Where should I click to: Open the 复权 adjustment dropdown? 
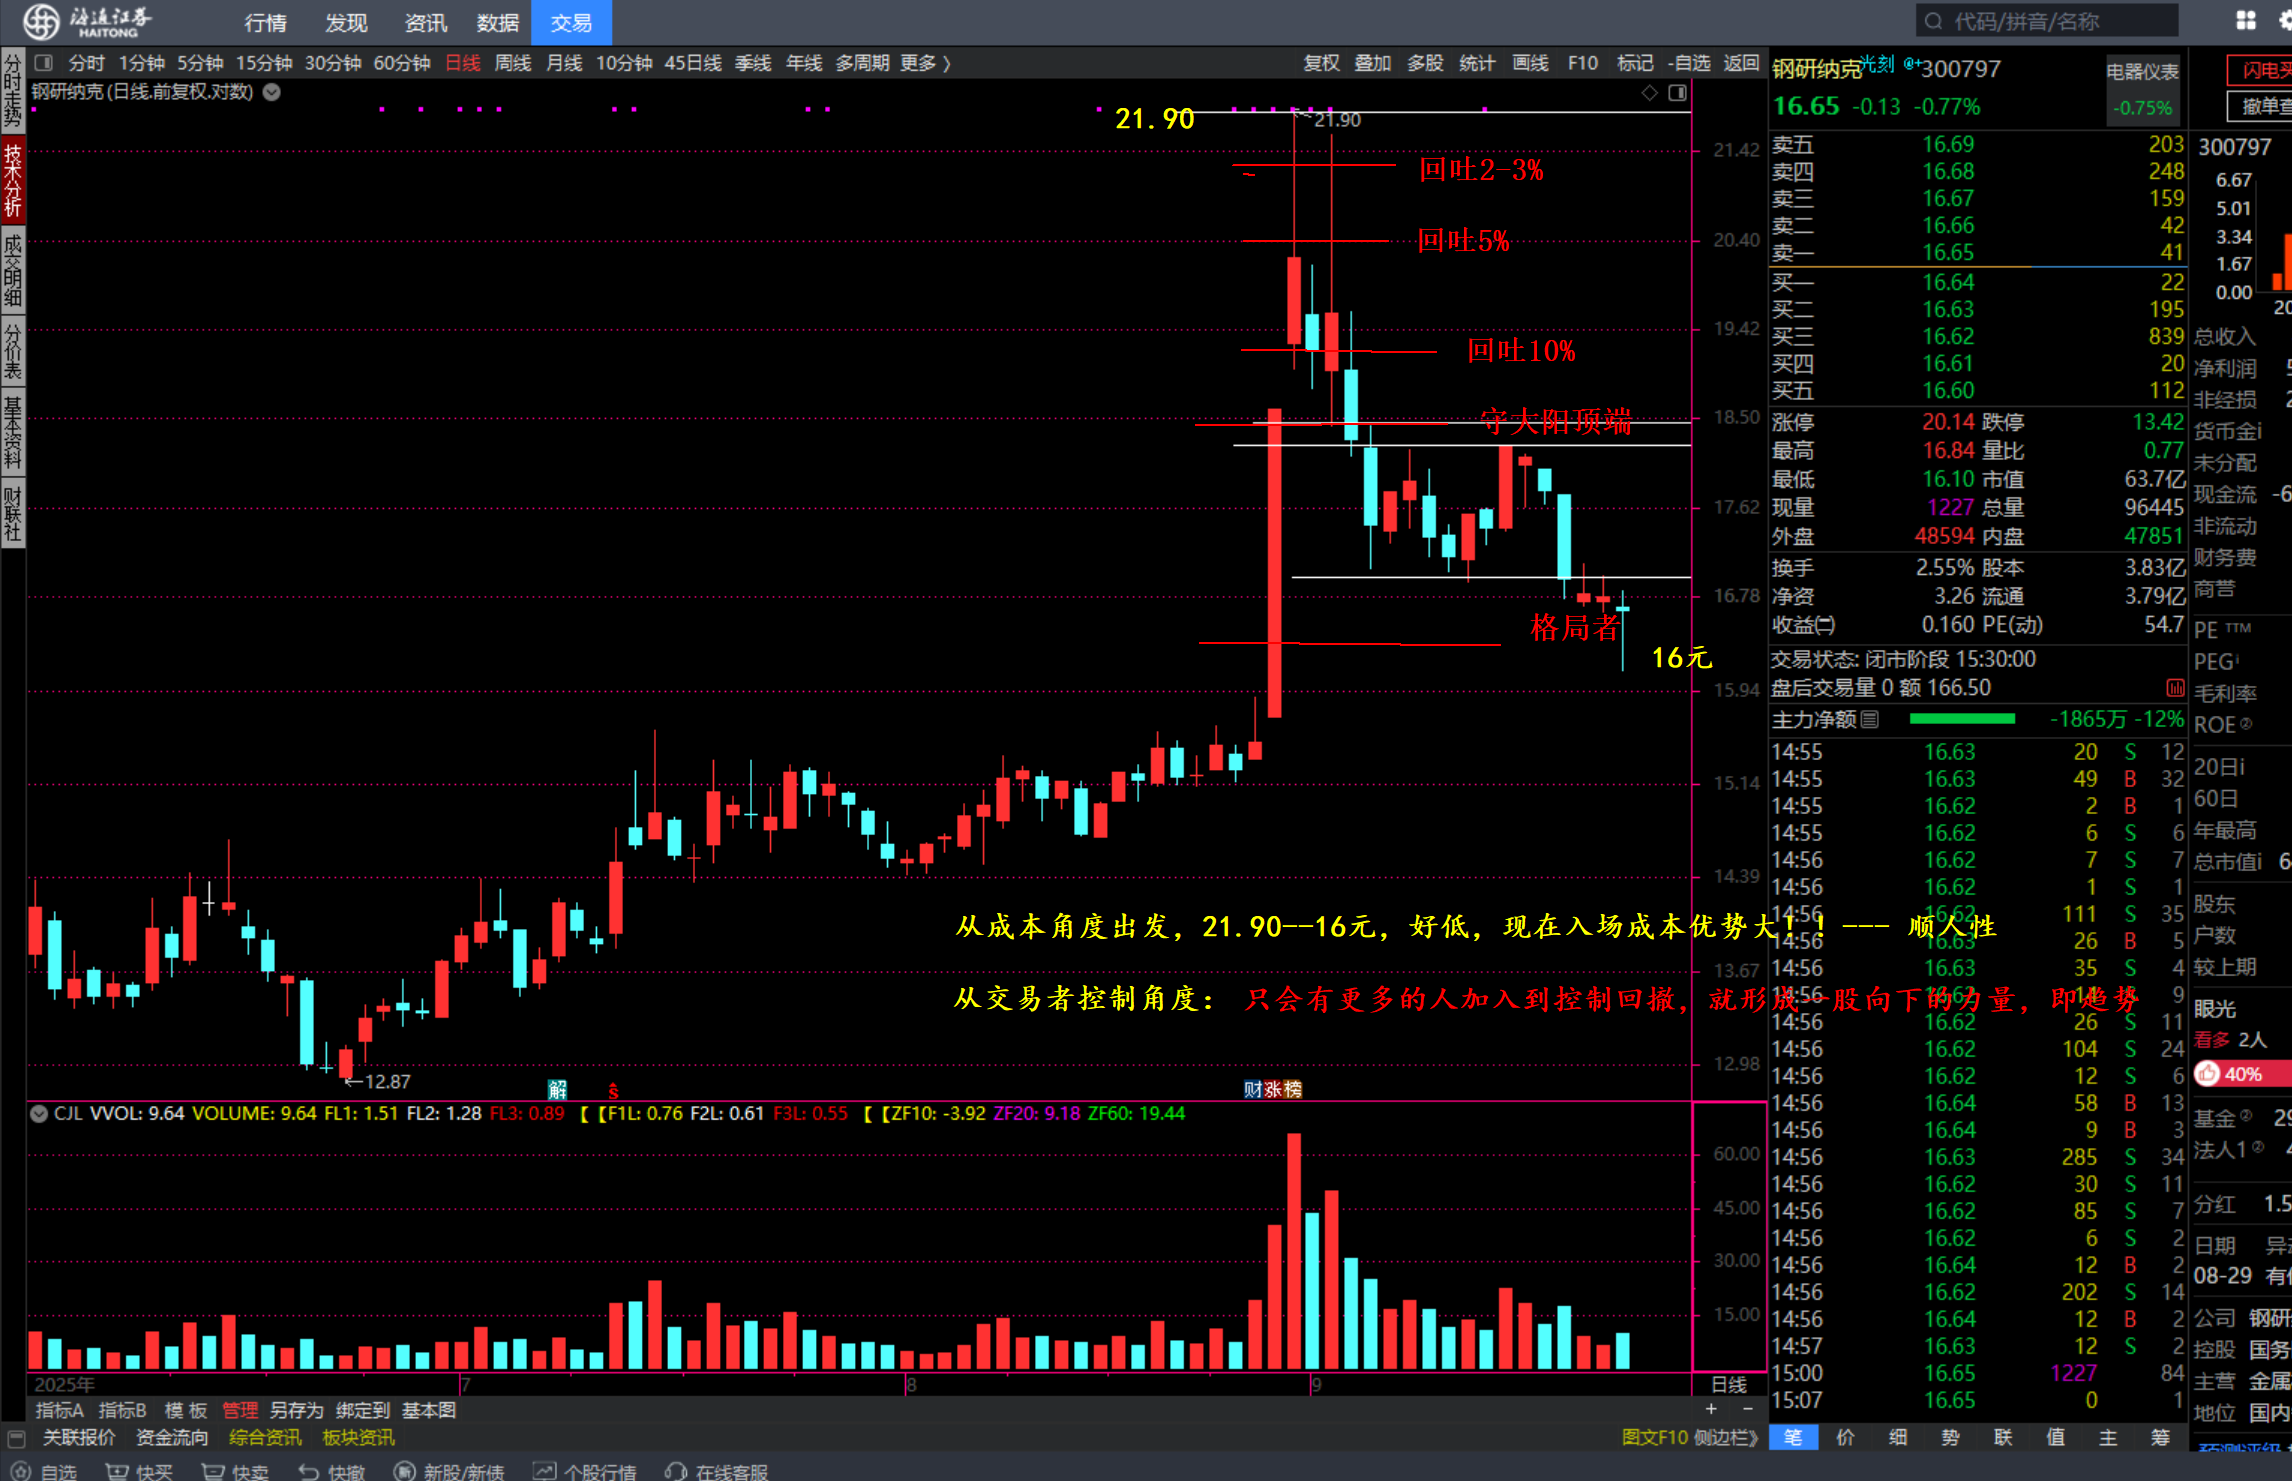coord(1321,63)
